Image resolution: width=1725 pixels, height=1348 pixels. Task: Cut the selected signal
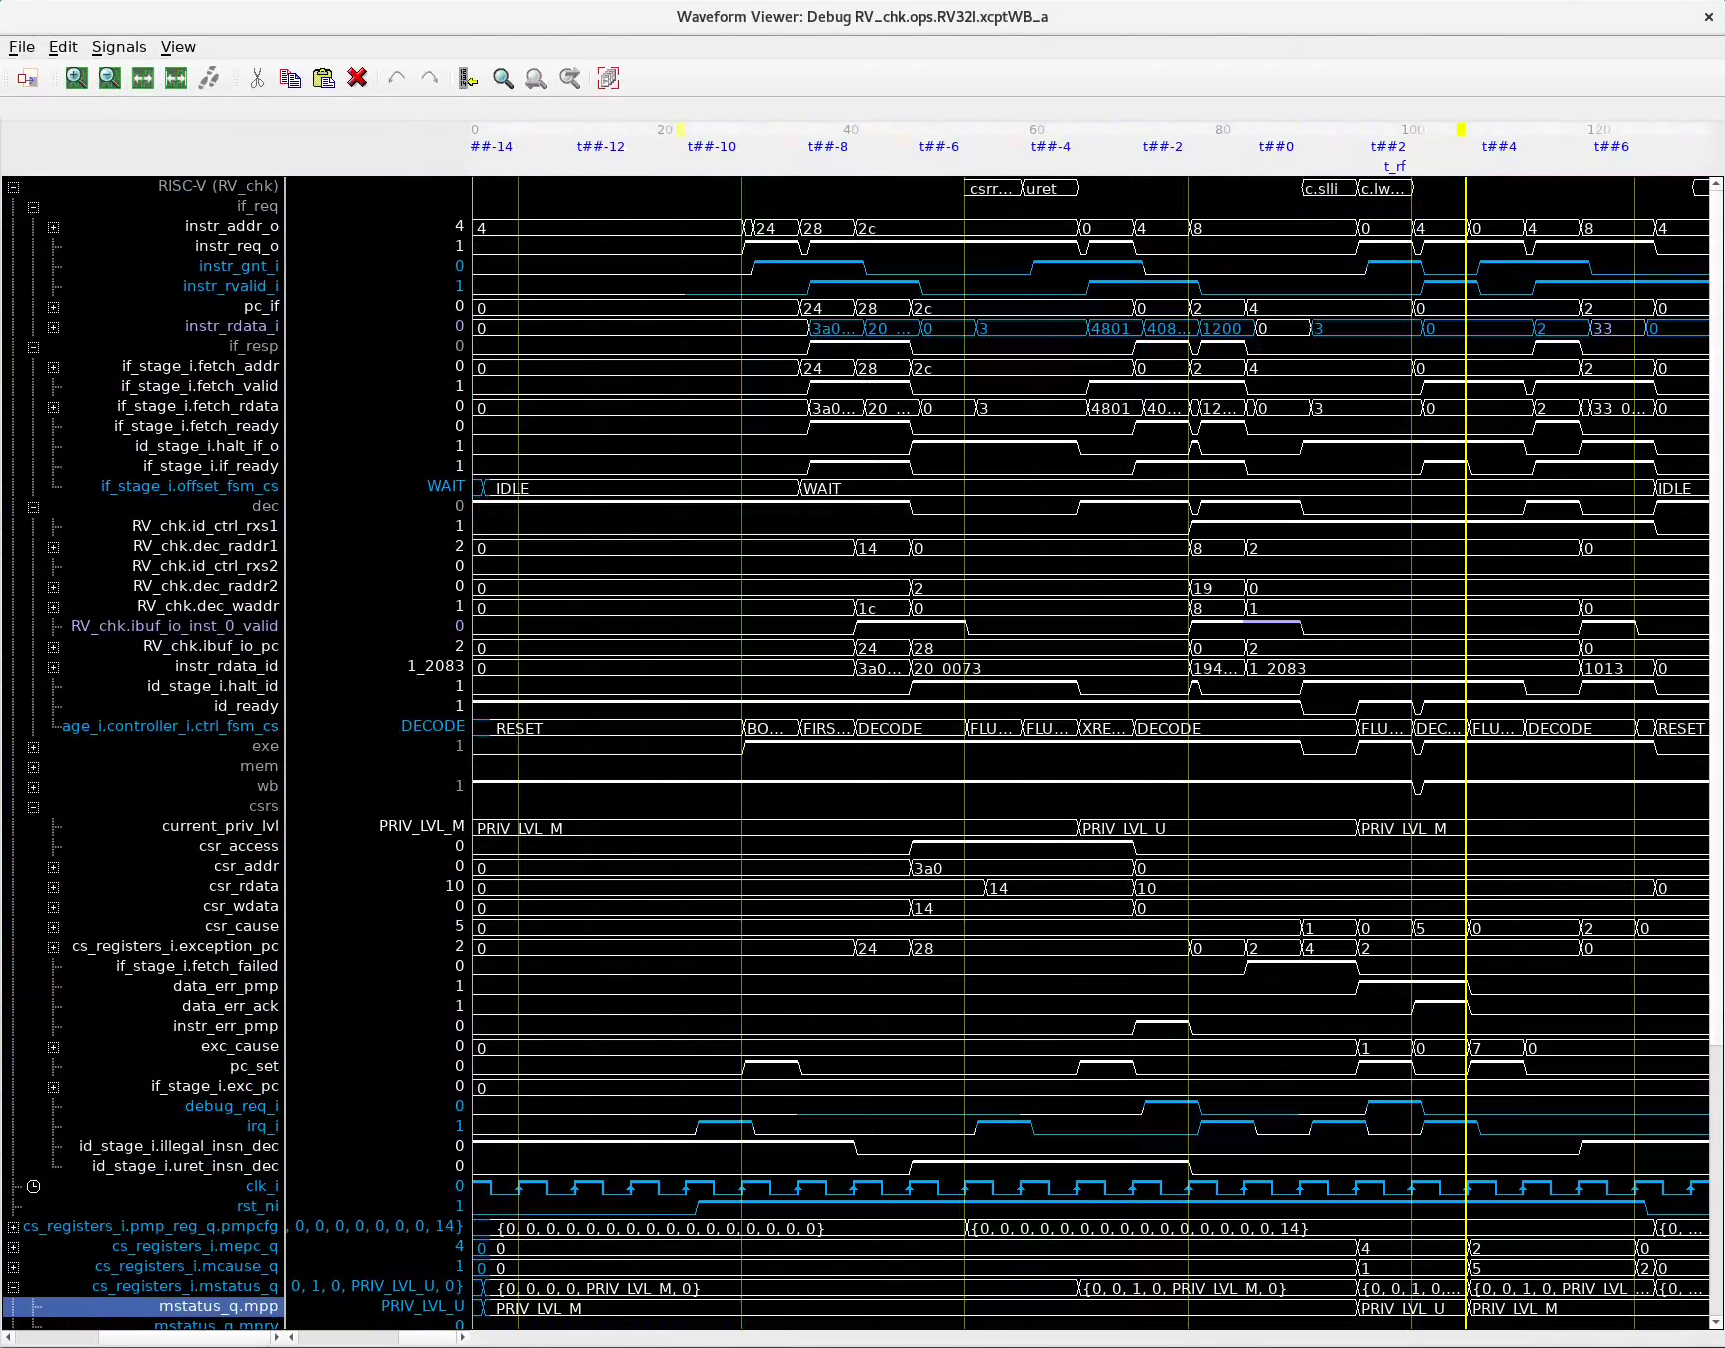257,79
